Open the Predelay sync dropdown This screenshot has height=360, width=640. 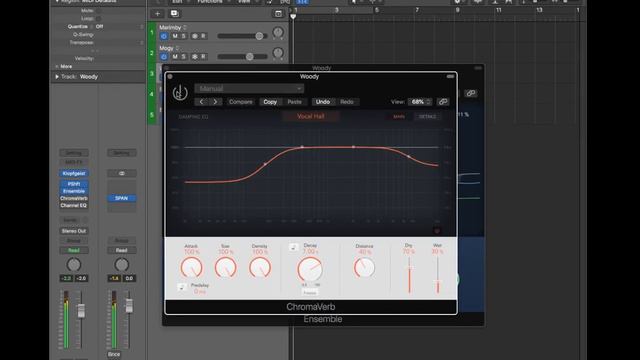point(182,287)
